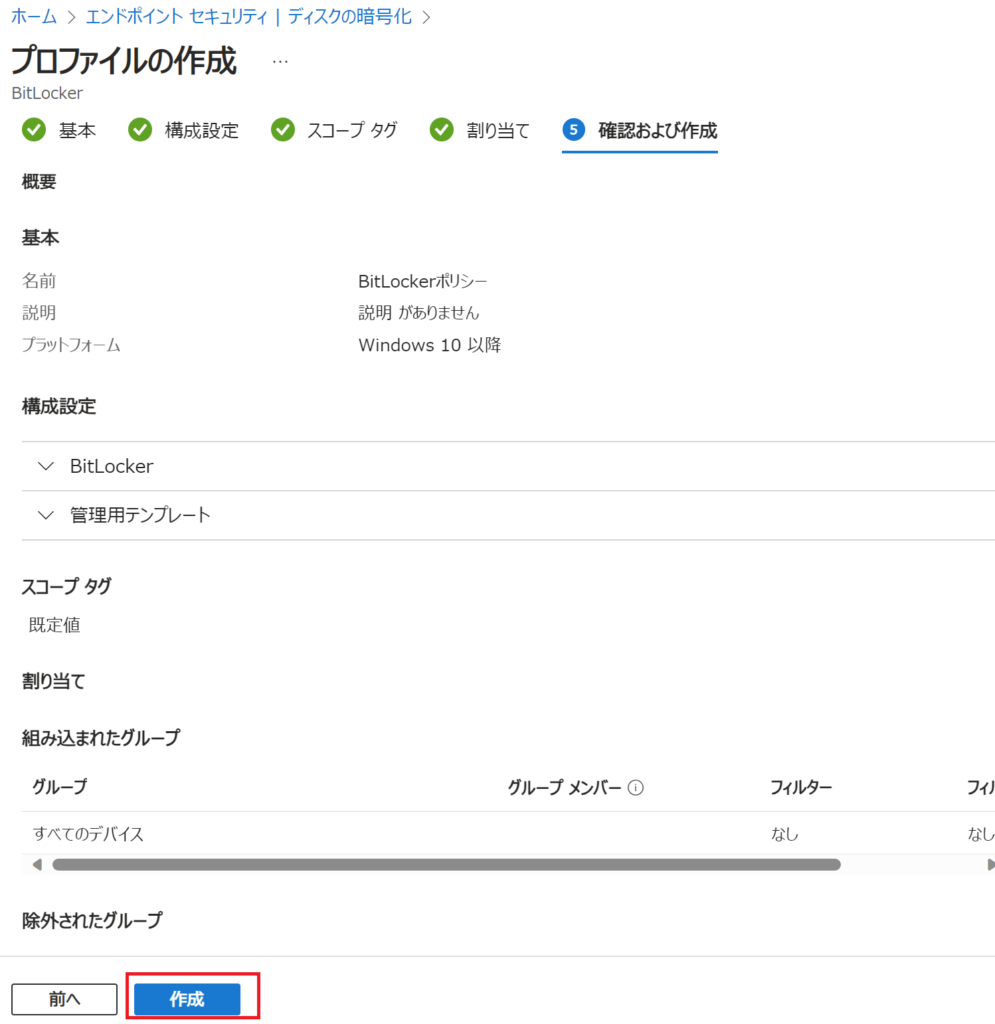The image size is (995, 1024).
Task: Click the step 5 number circle
Action: pyautogui.click(x=573, y=130)
